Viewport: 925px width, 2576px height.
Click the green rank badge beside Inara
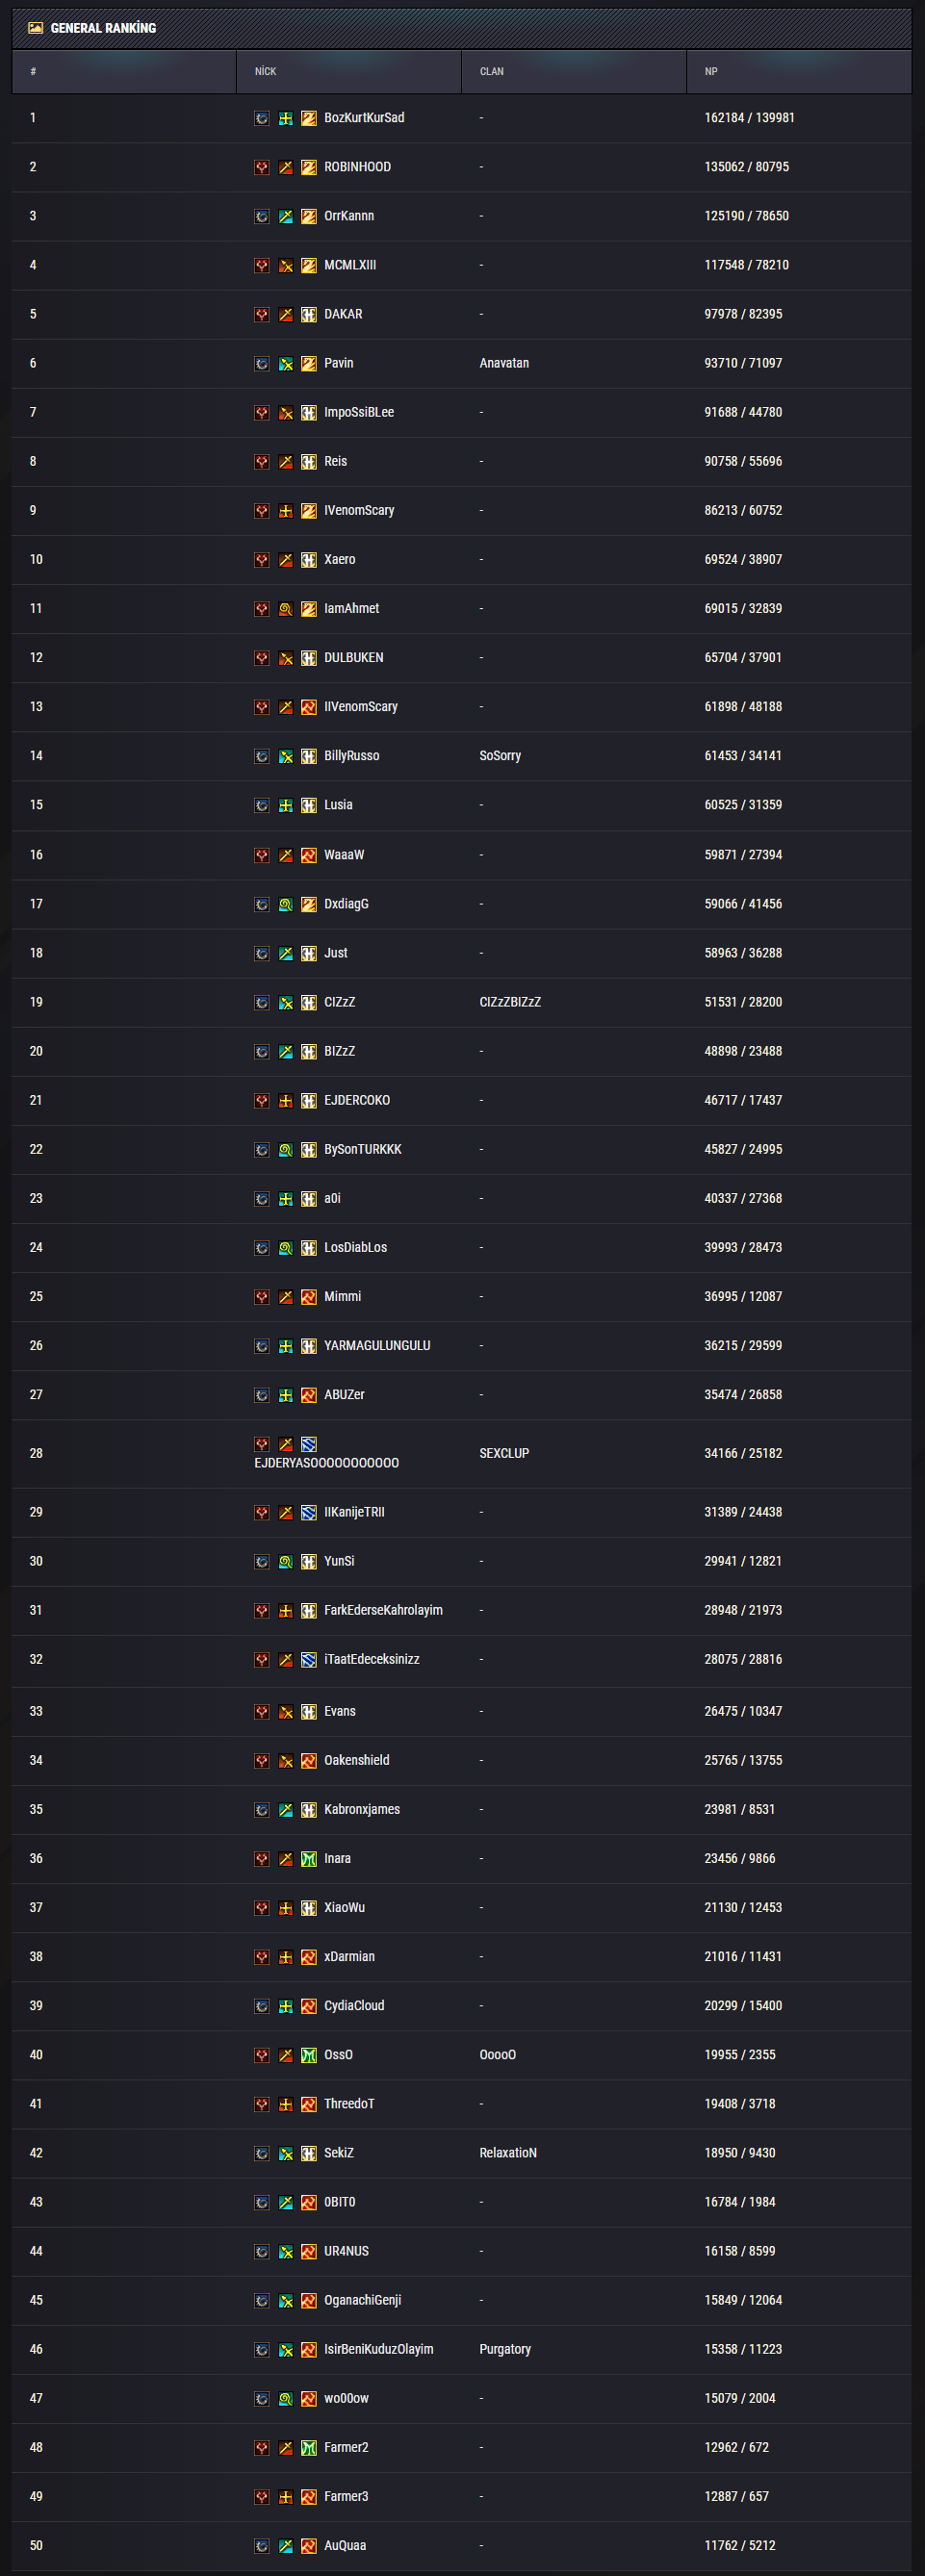click(x=309, y=1858)
